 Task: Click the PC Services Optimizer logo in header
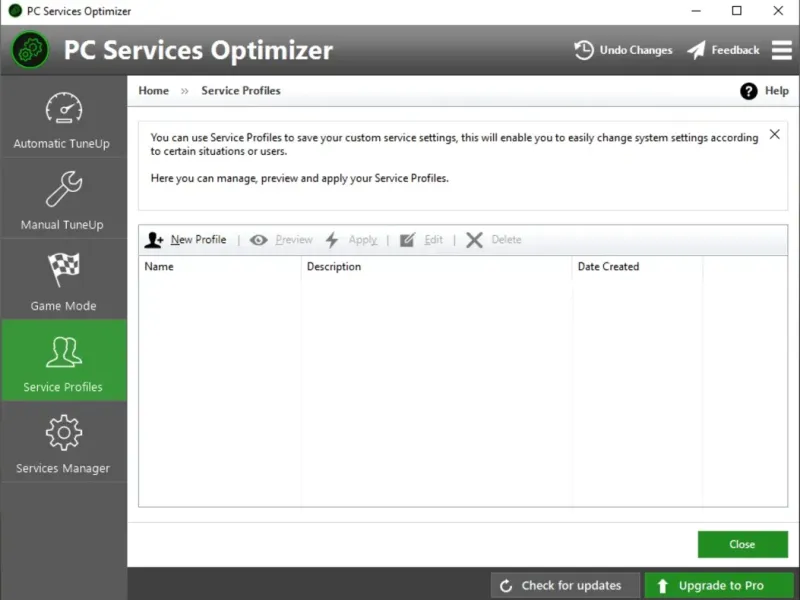[x=31, y=49]
